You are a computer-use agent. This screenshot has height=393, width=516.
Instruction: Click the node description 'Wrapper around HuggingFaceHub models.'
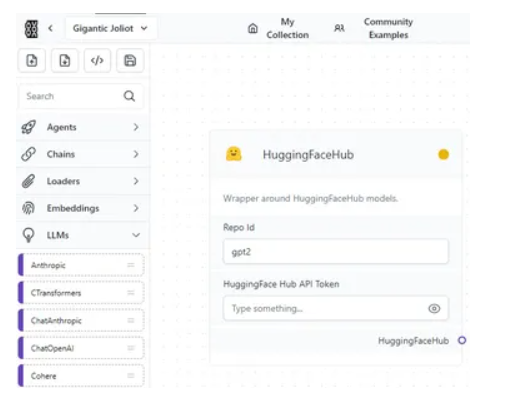(x=310, y=199)
